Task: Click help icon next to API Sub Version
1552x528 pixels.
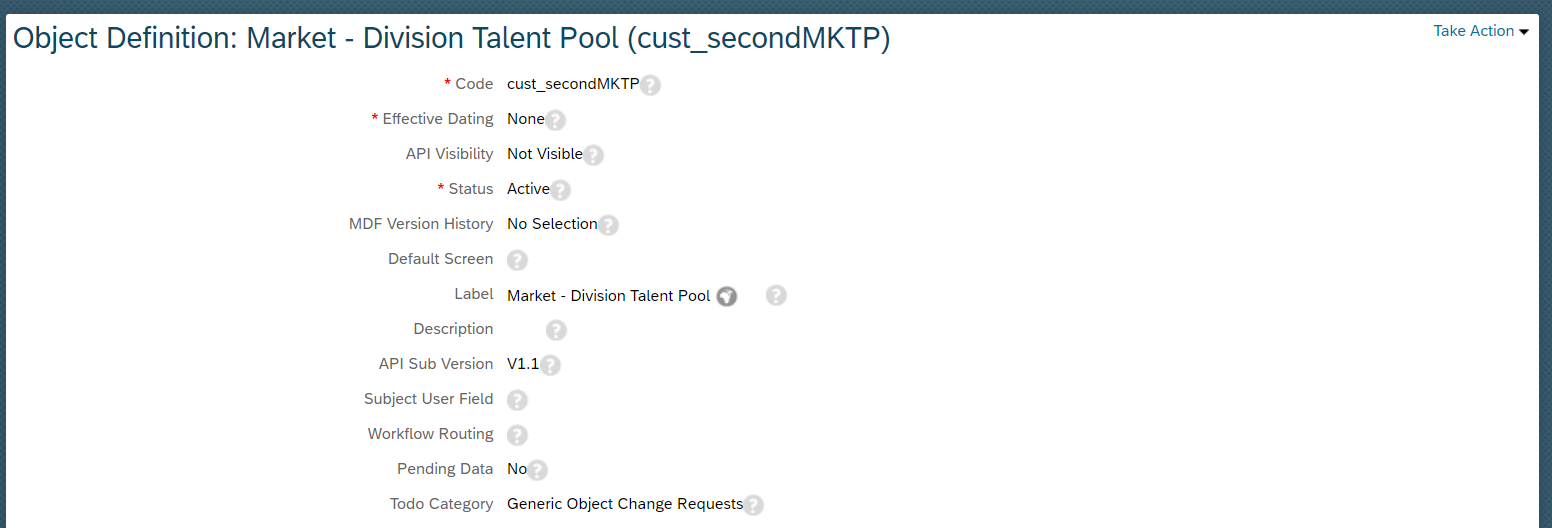Action: pyautogui.click(x=550, y=365)
